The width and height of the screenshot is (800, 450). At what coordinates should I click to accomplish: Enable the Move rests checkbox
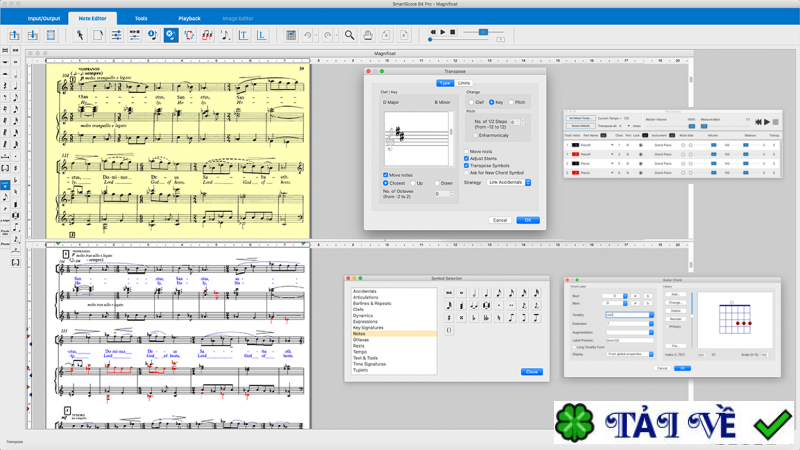tap(466, 152)
